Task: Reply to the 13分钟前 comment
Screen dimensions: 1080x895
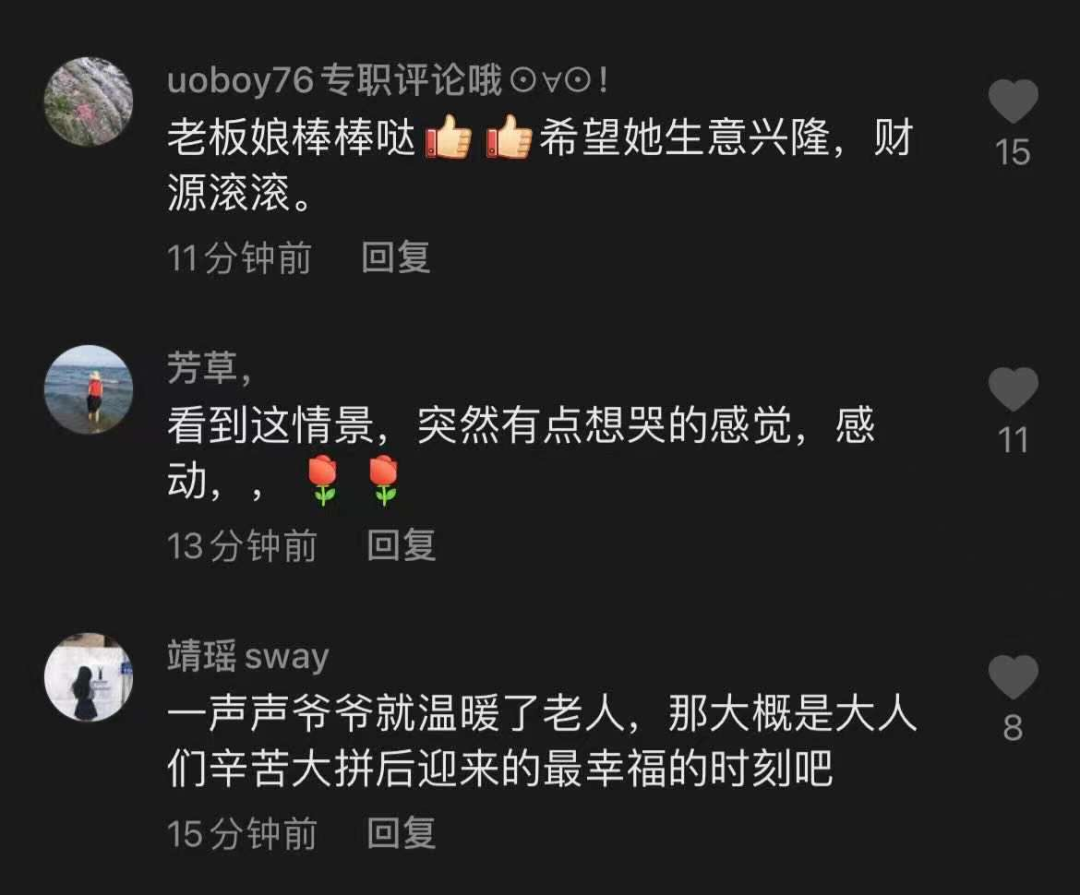Action: [401, 546]
